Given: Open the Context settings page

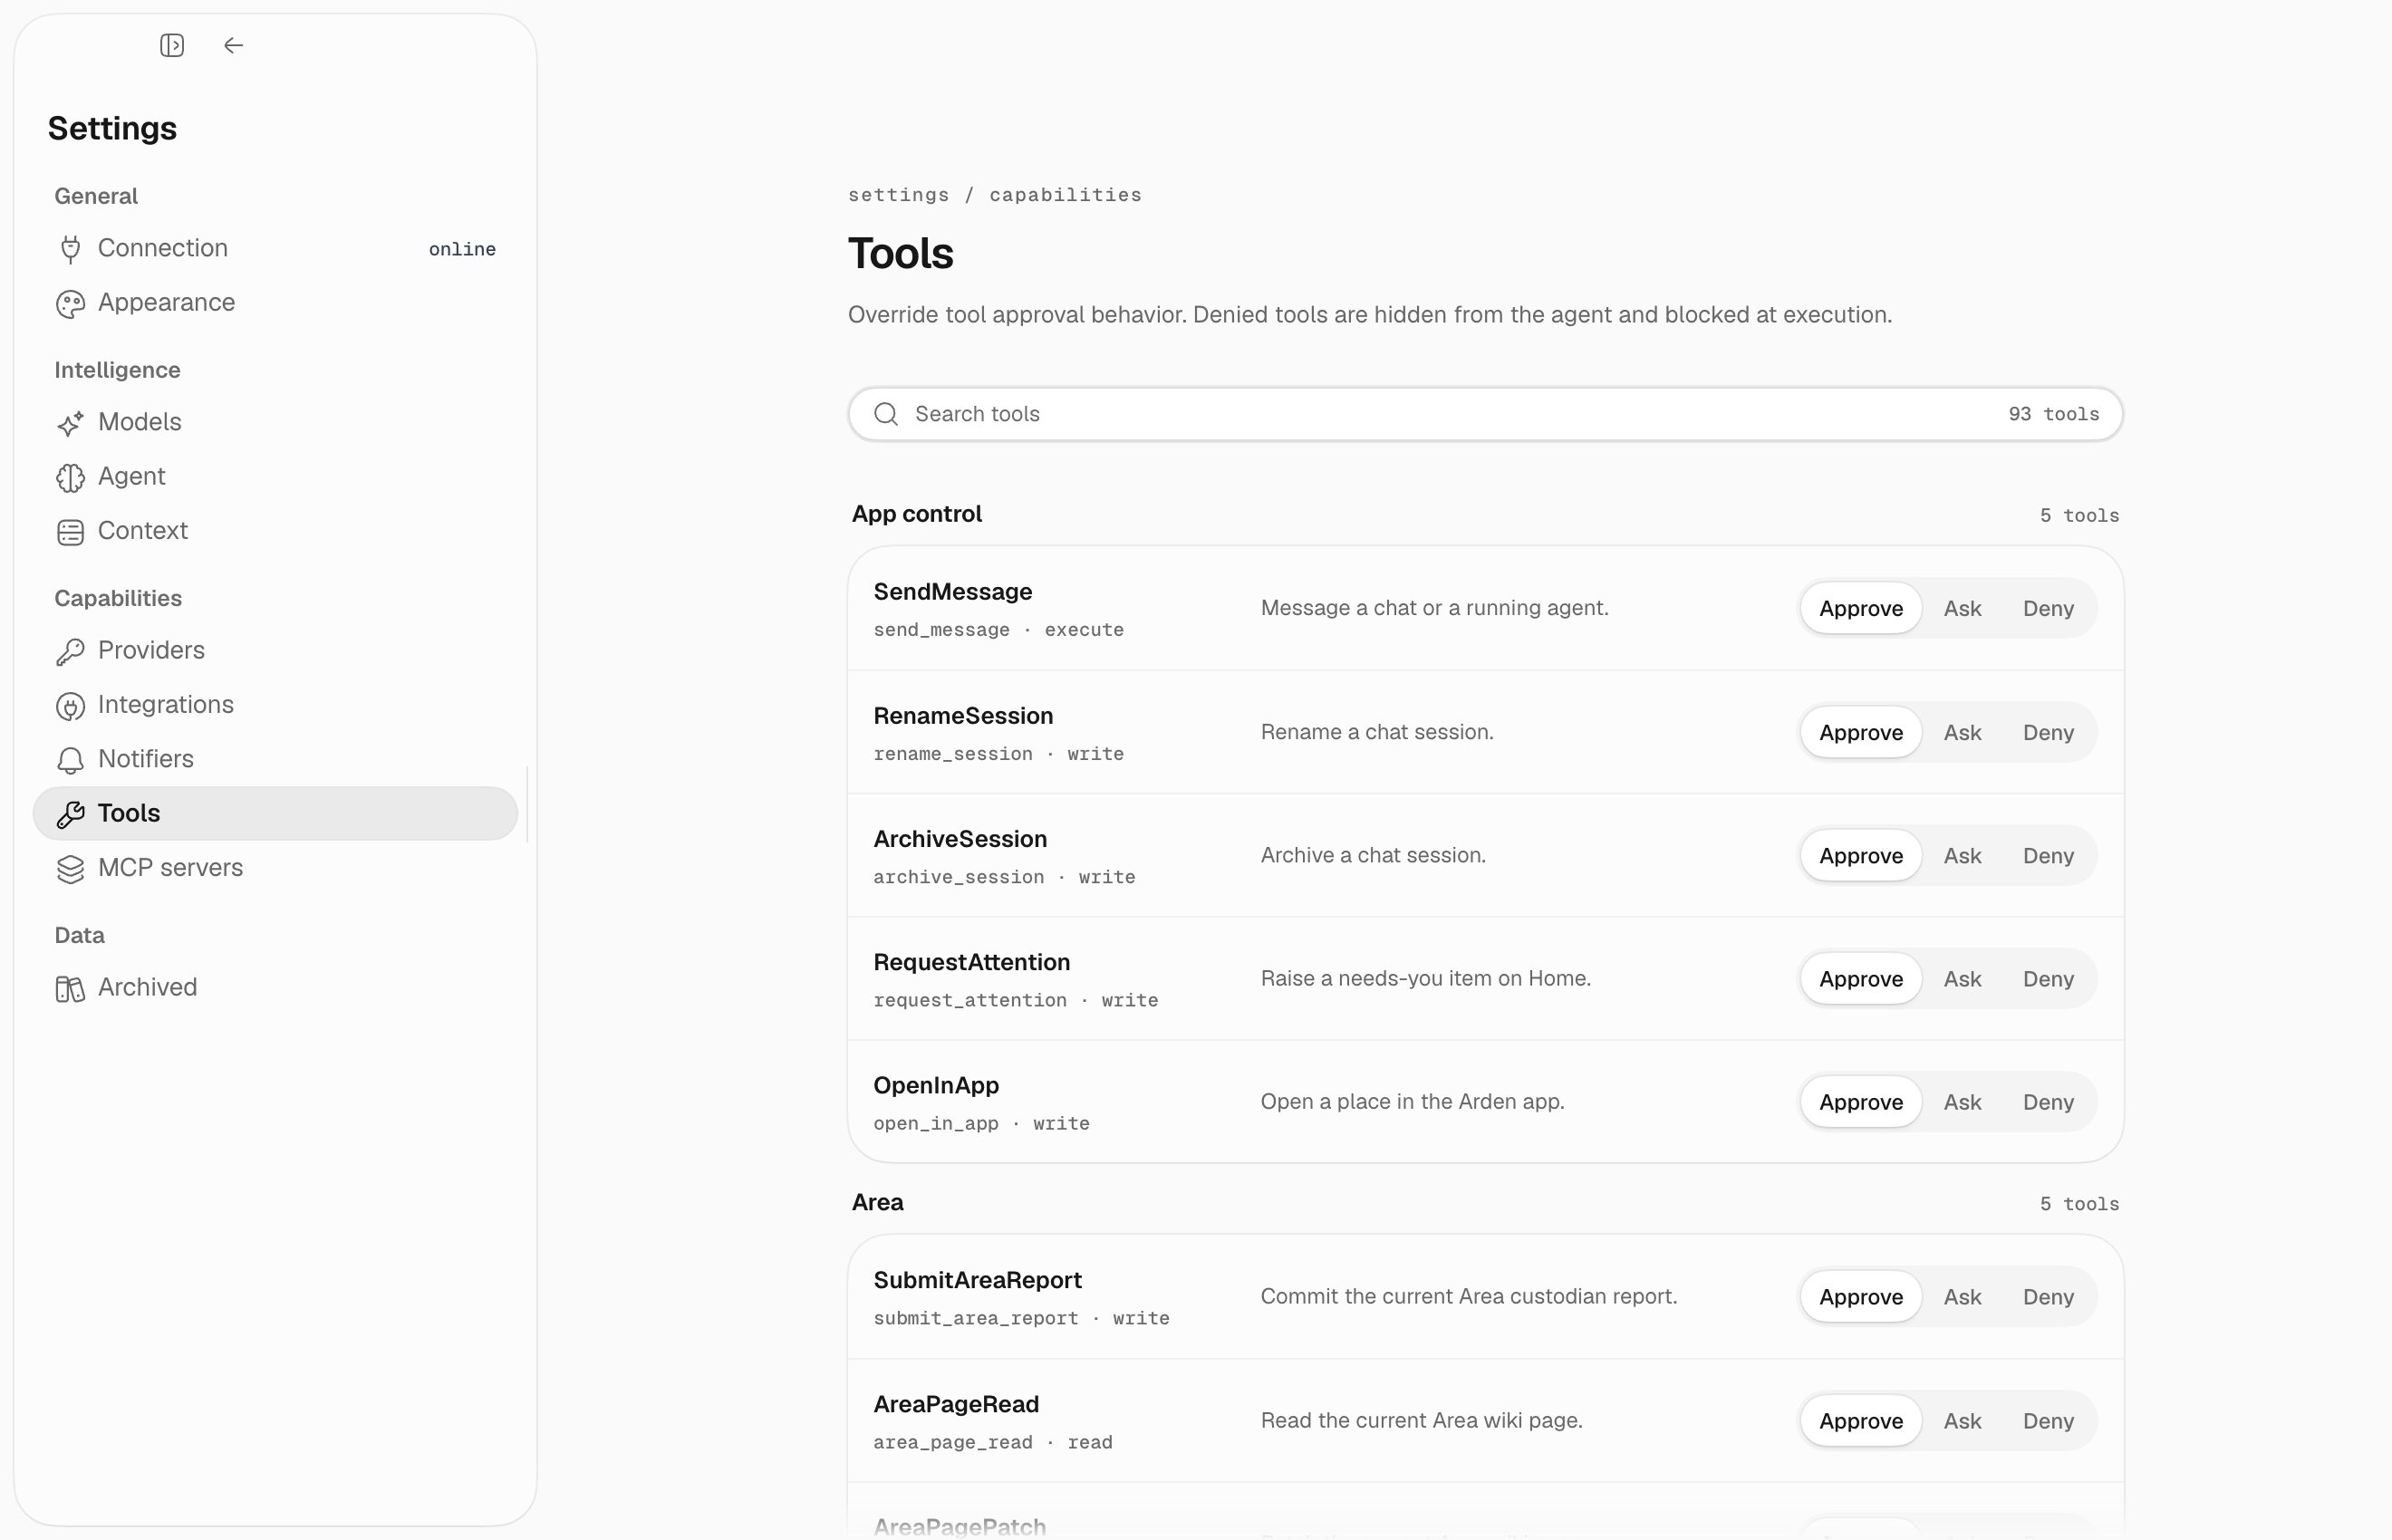Looking at the screenshot, I should (x=275, y=530).
